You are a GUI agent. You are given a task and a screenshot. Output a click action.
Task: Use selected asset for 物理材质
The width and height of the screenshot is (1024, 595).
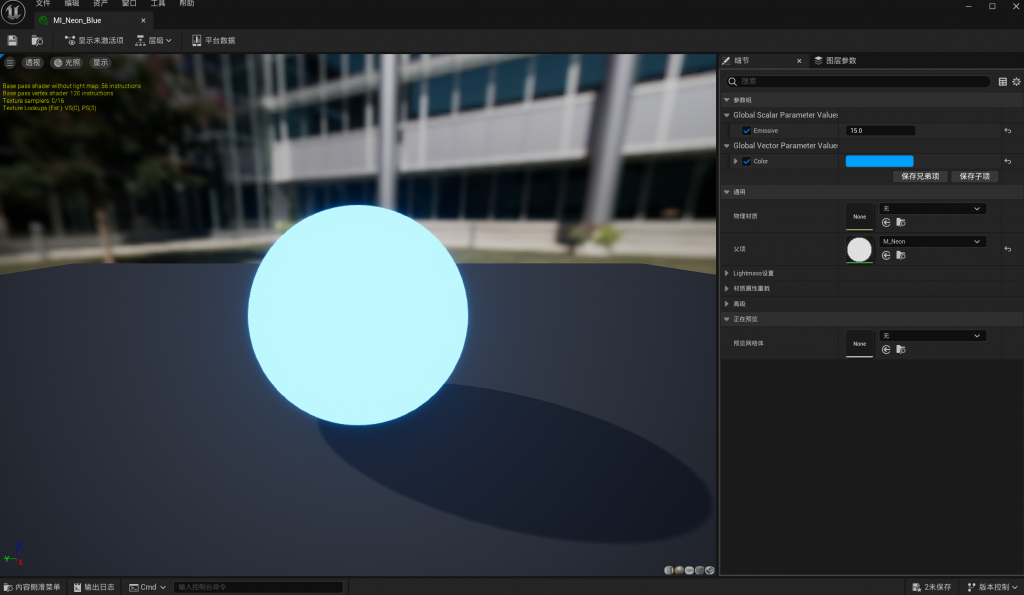coord(886,223)
